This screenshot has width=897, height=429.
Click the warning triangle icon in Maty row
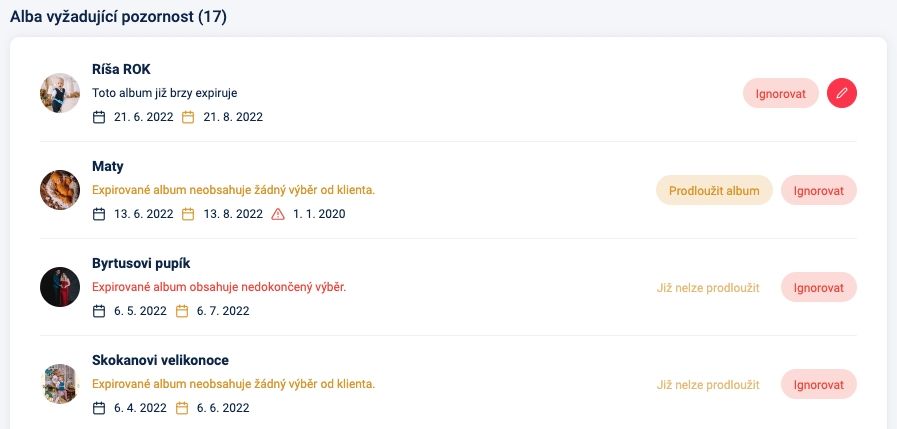(279, 214)
